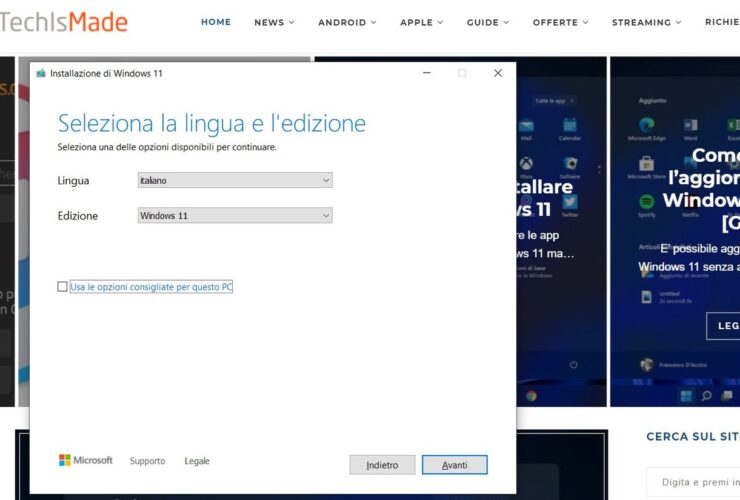Click the Indietro button
The image size is (740, 500).
(382, 465)
